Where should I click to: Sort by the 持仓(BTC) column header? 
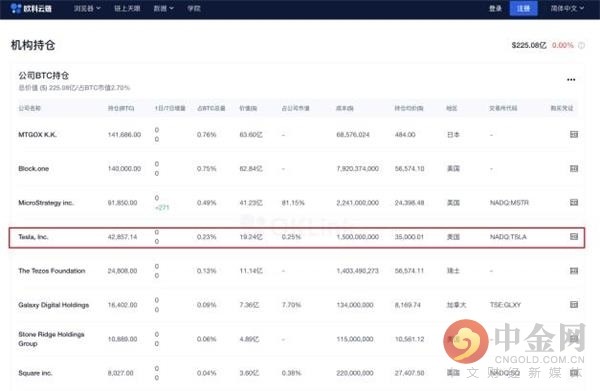tap(121, 108)
